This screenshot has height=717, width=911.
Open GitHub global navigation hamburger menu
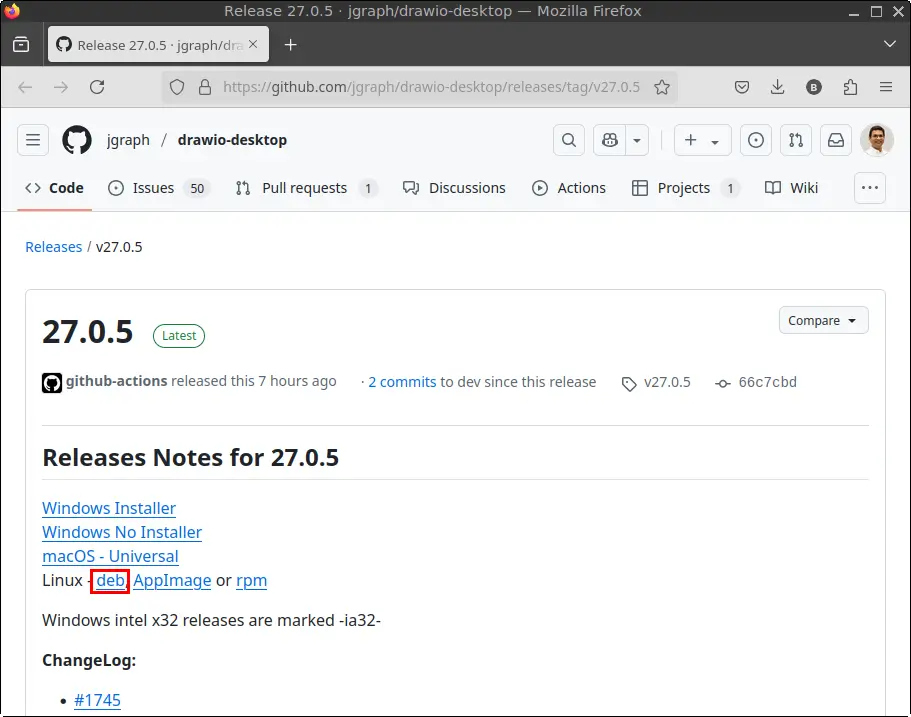[33, 140]
